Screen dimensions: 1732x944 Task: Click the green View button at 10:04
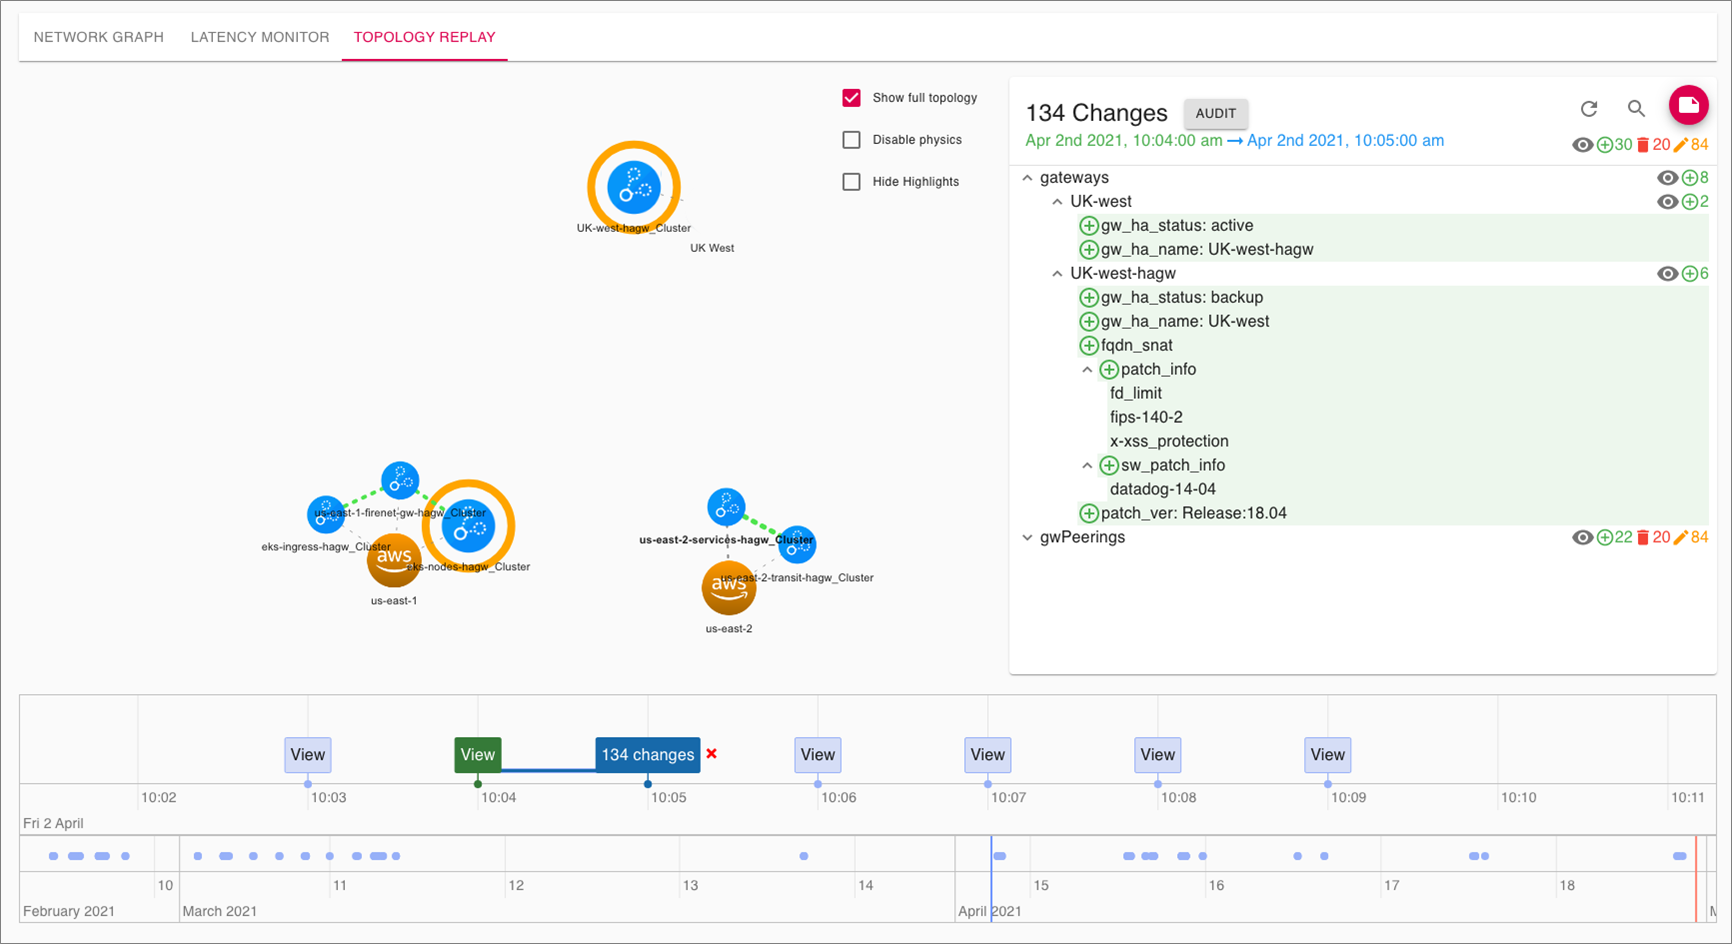tap(478, 755)
